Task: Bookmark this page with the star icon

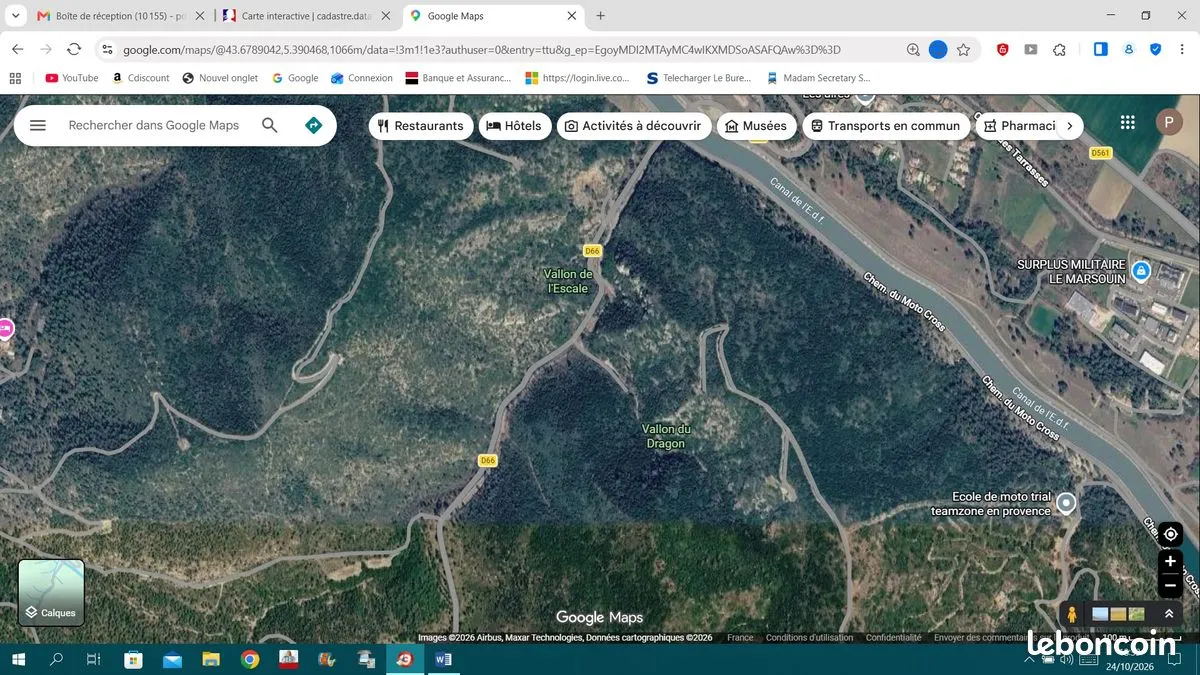Action: pyautogui.click(x=963, y=49)
